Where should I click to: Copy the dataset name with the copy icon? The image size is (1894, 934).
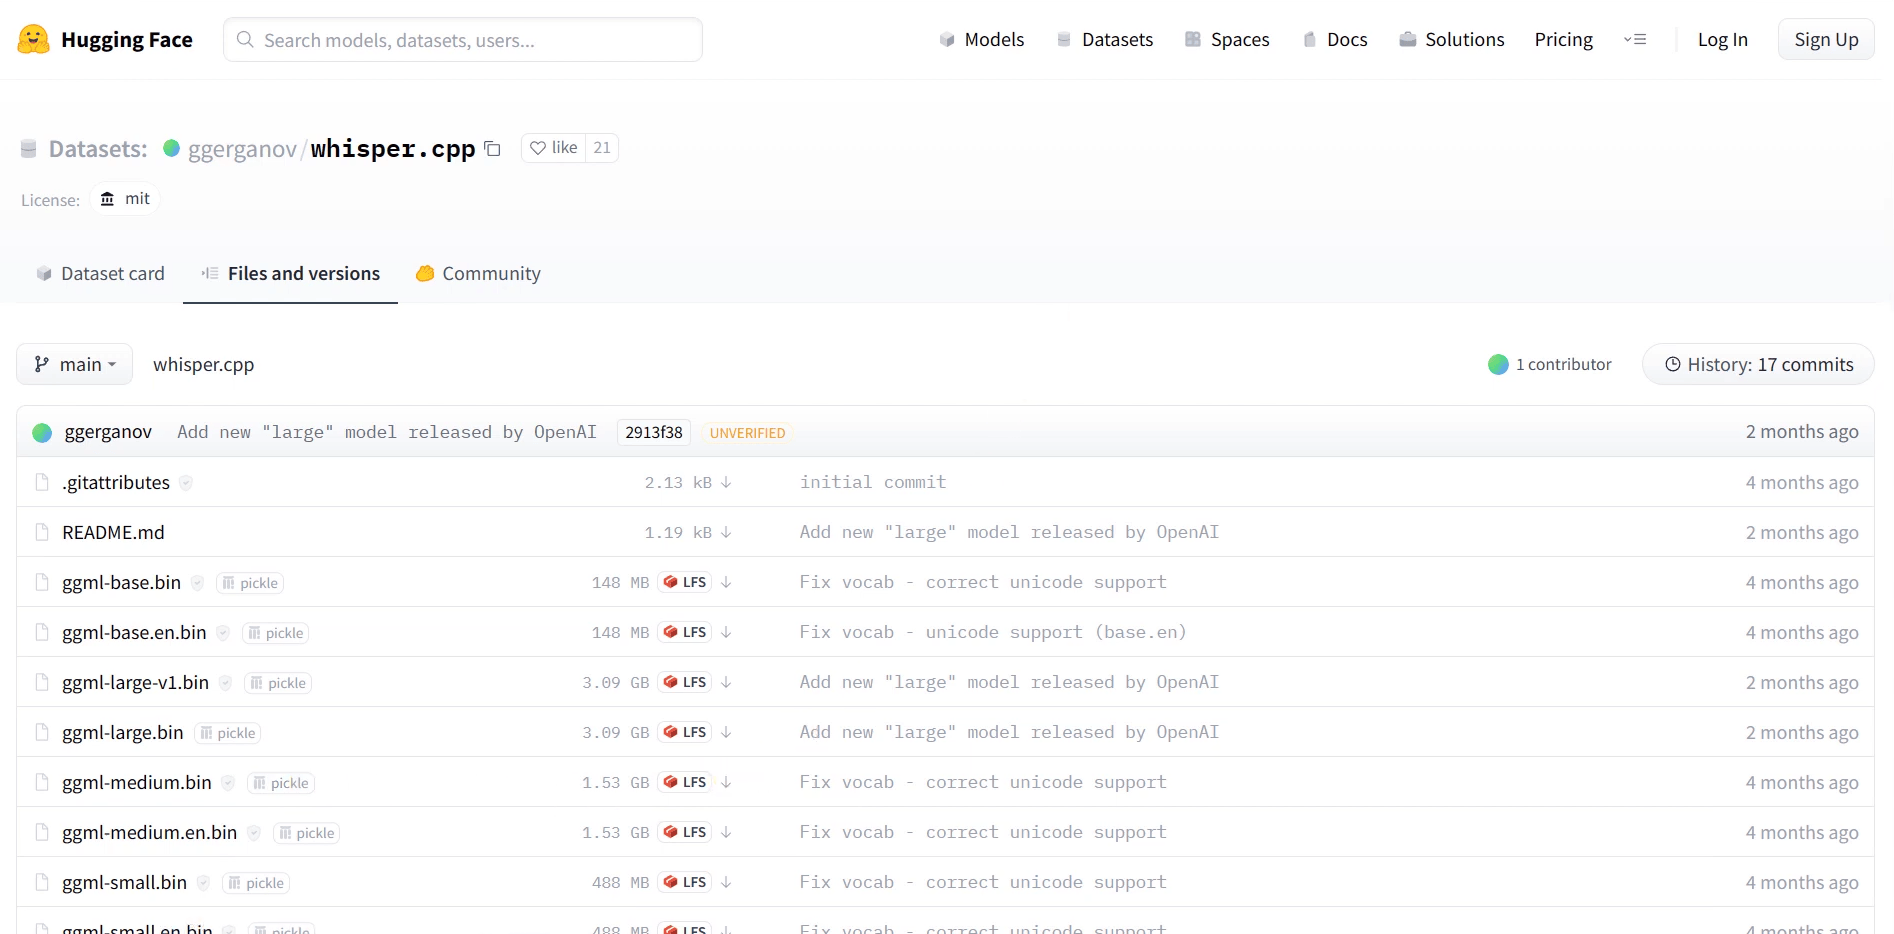point(492,149)
